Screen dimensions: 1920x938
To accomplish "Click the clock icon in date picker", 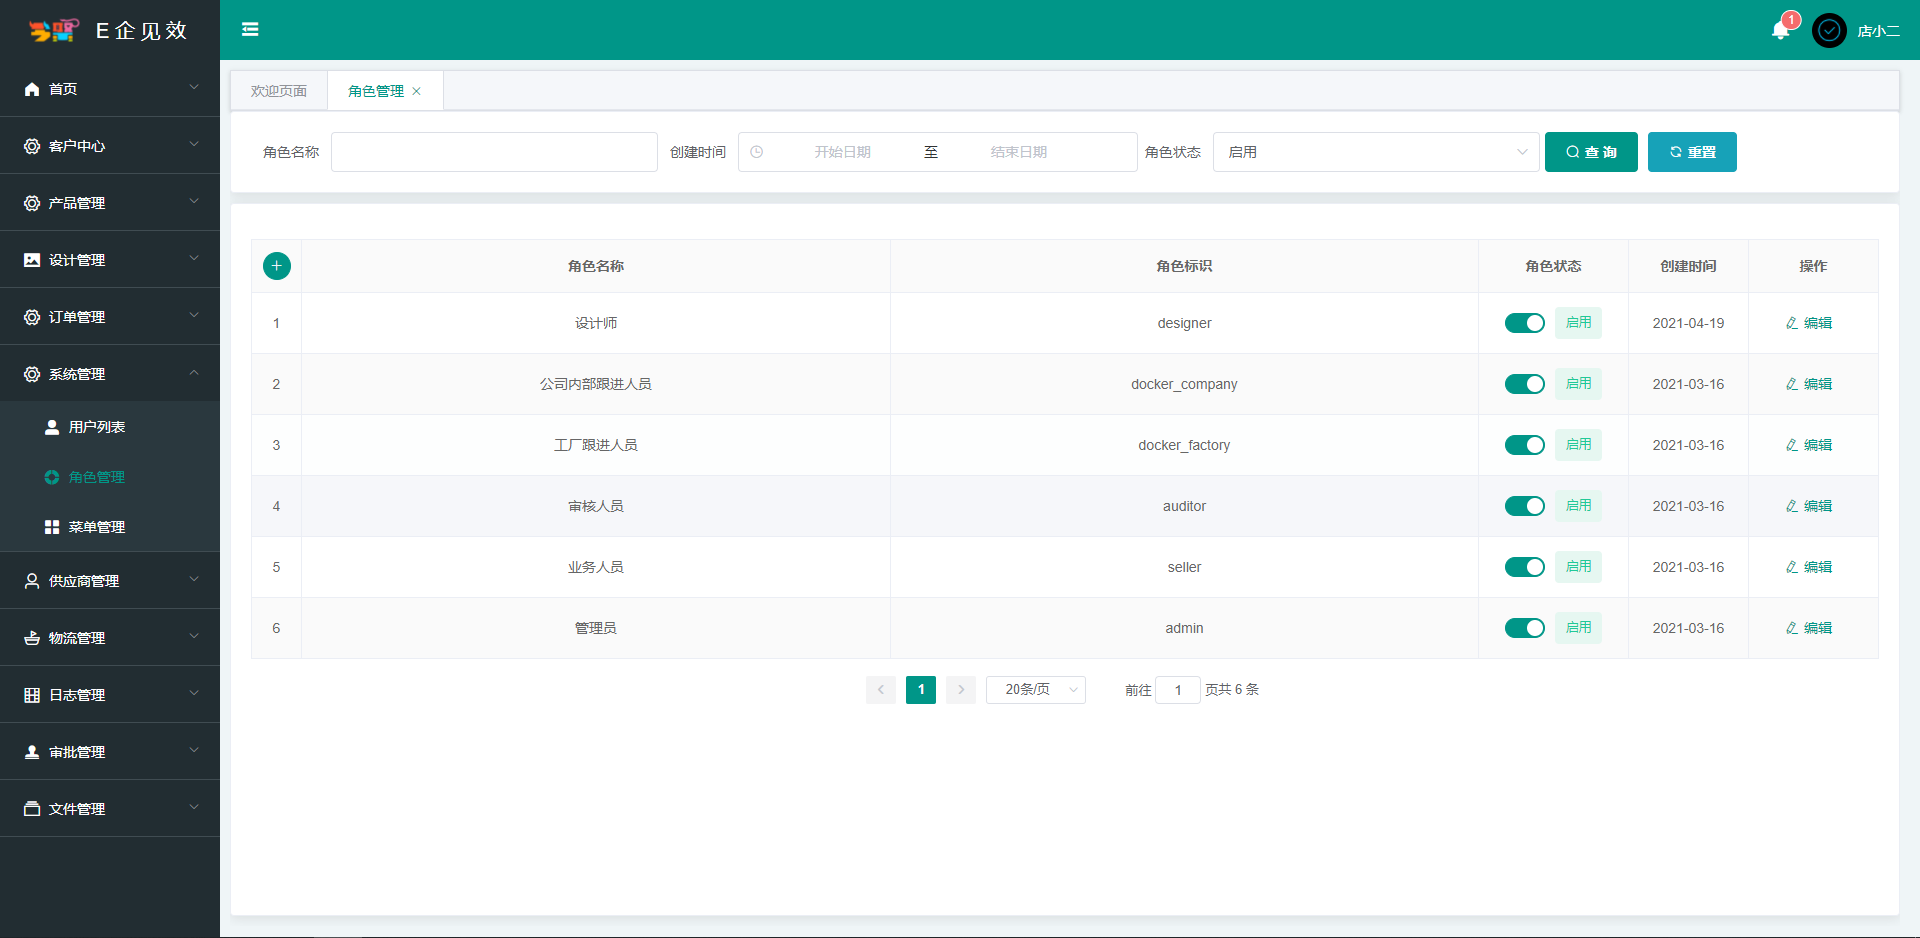I will pyautogui.click(x=757, y=151).
